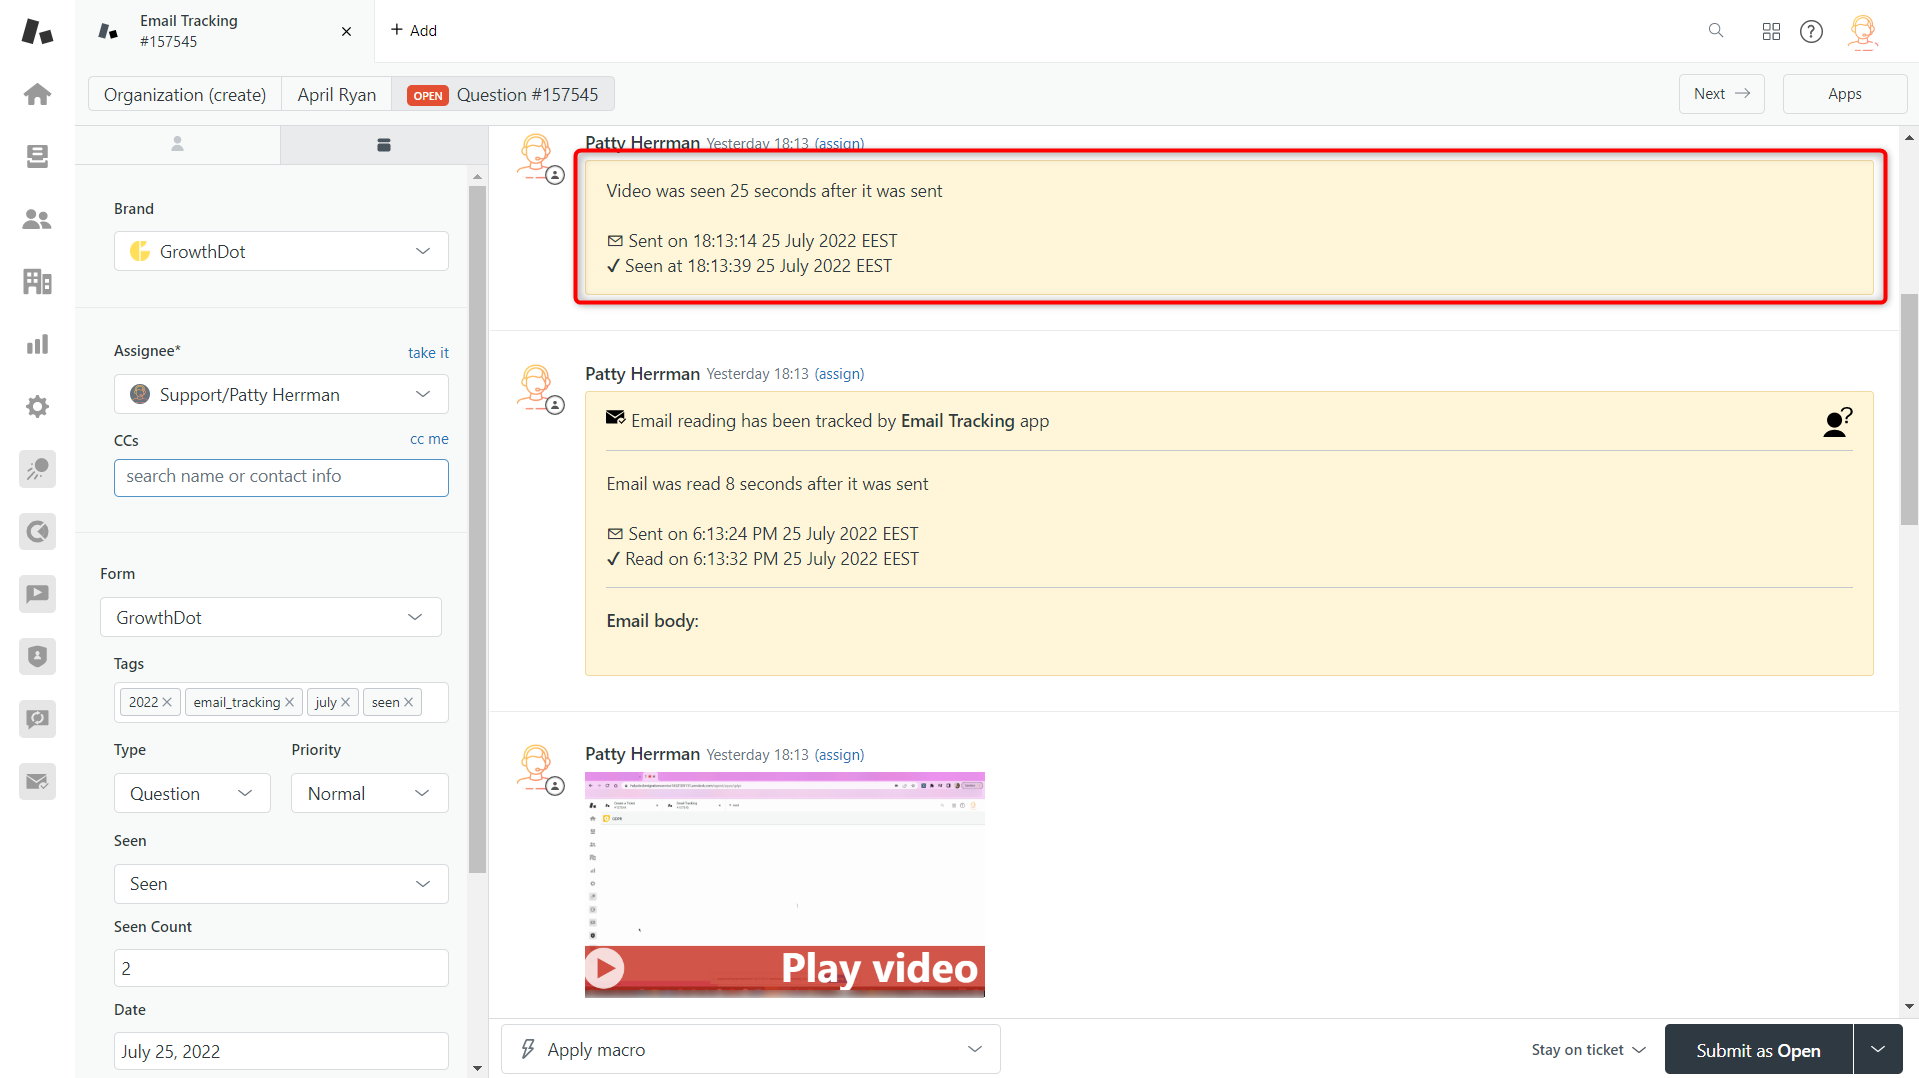This screenshot has height=1078, width=1919.
Task: Play the embedded video thumbnail
Action: coord(603,967)
